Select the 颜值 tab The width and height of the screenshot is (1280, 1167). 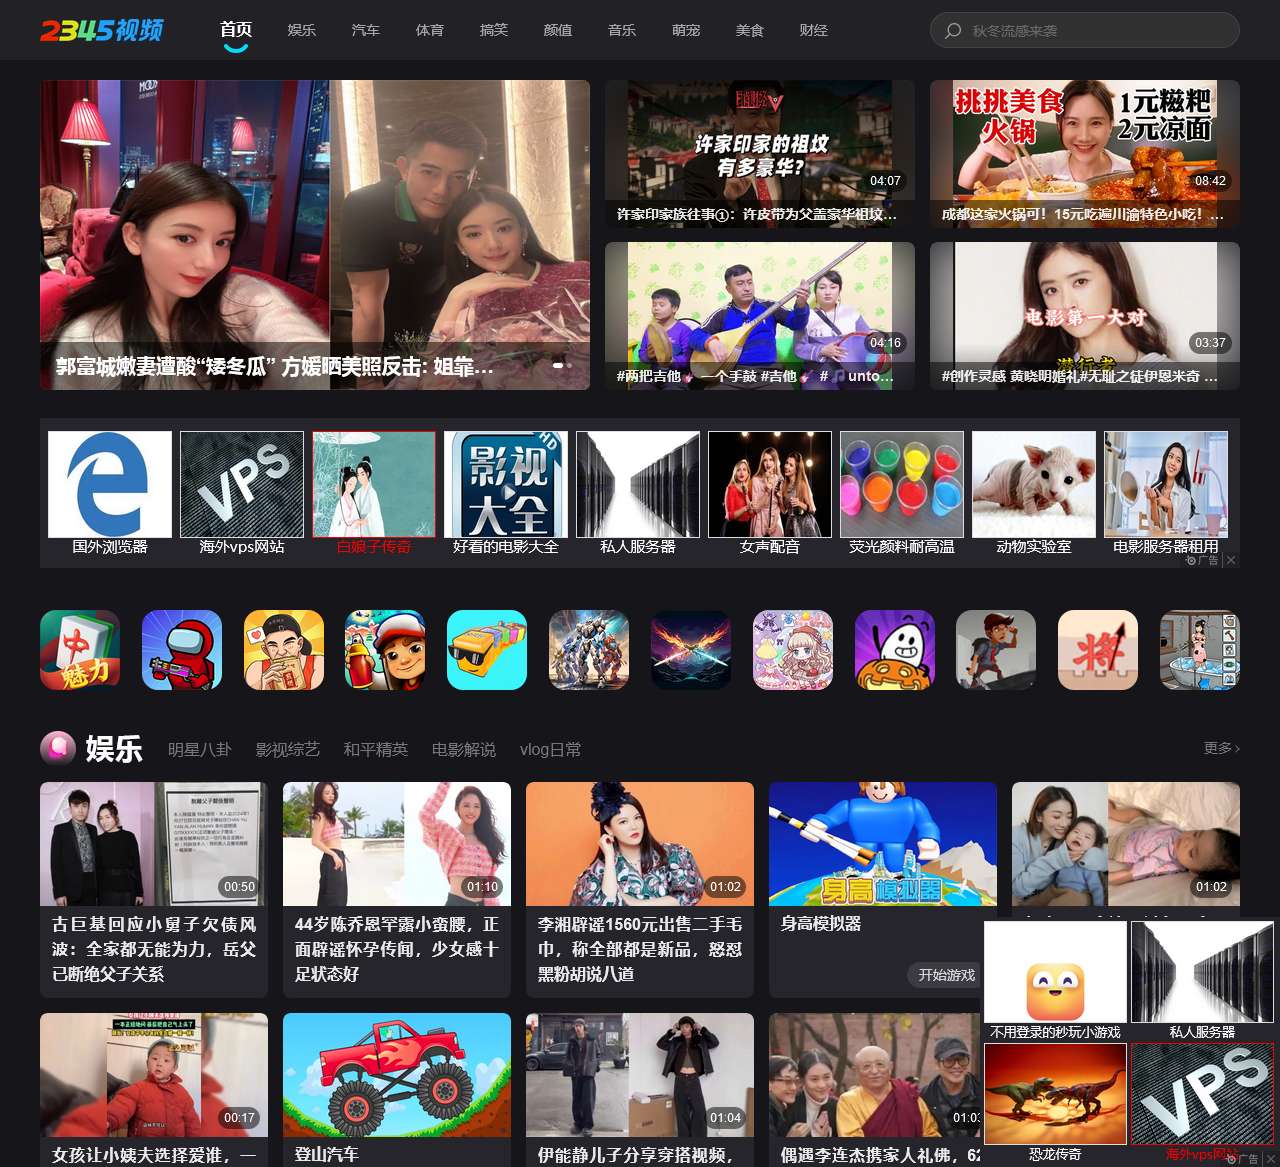coord(557,30)
